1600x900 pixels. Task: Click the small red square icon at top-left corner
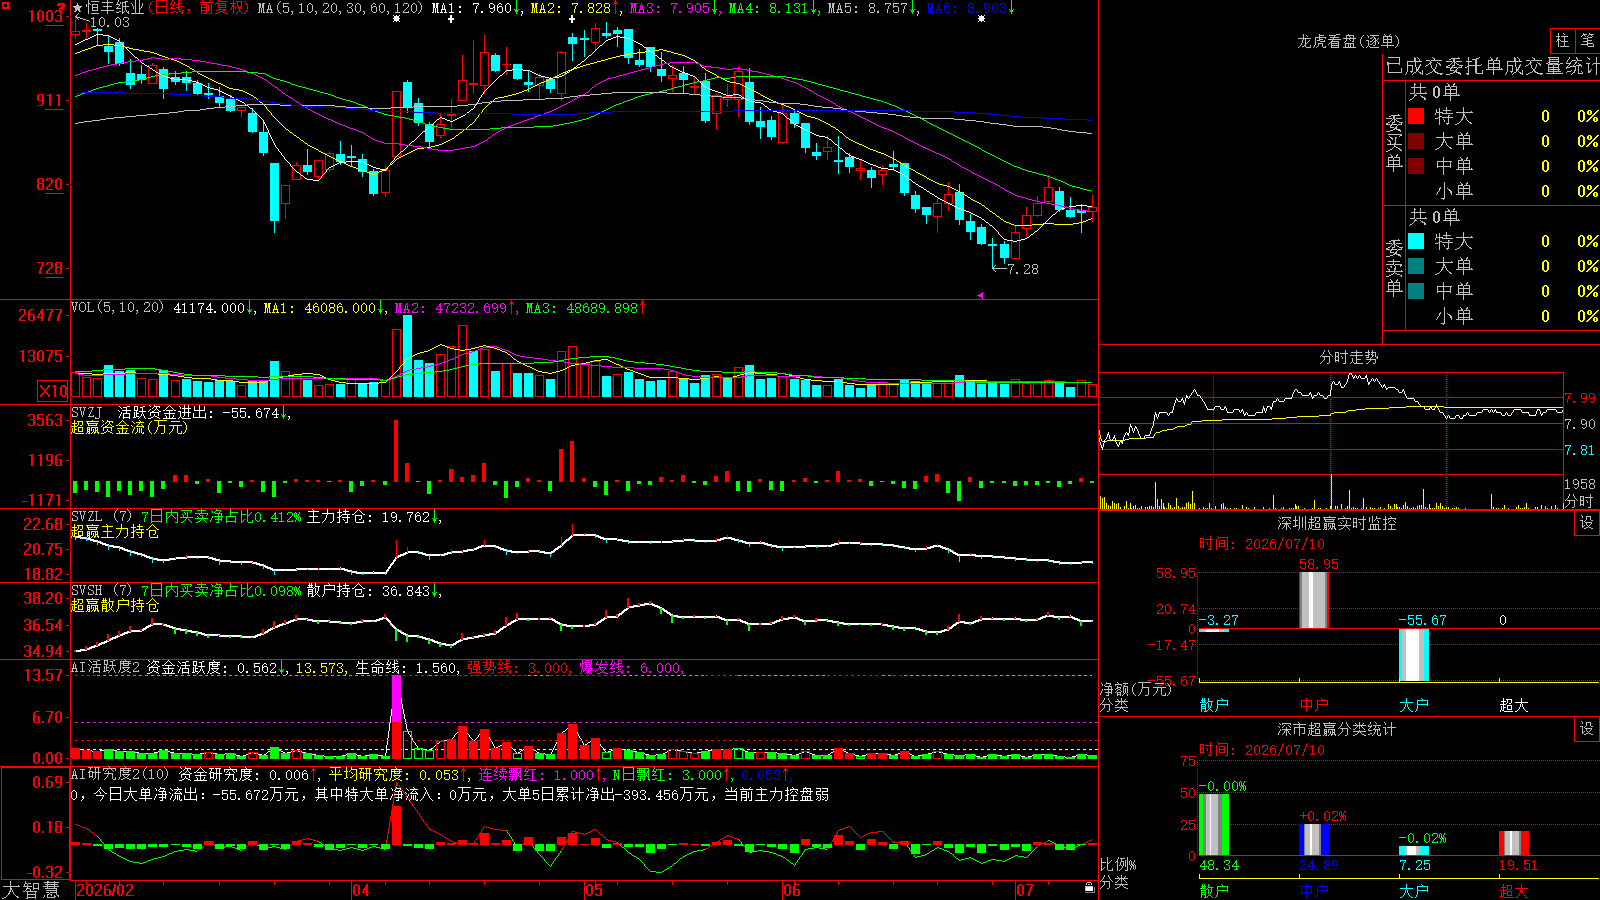click(5, 6)
